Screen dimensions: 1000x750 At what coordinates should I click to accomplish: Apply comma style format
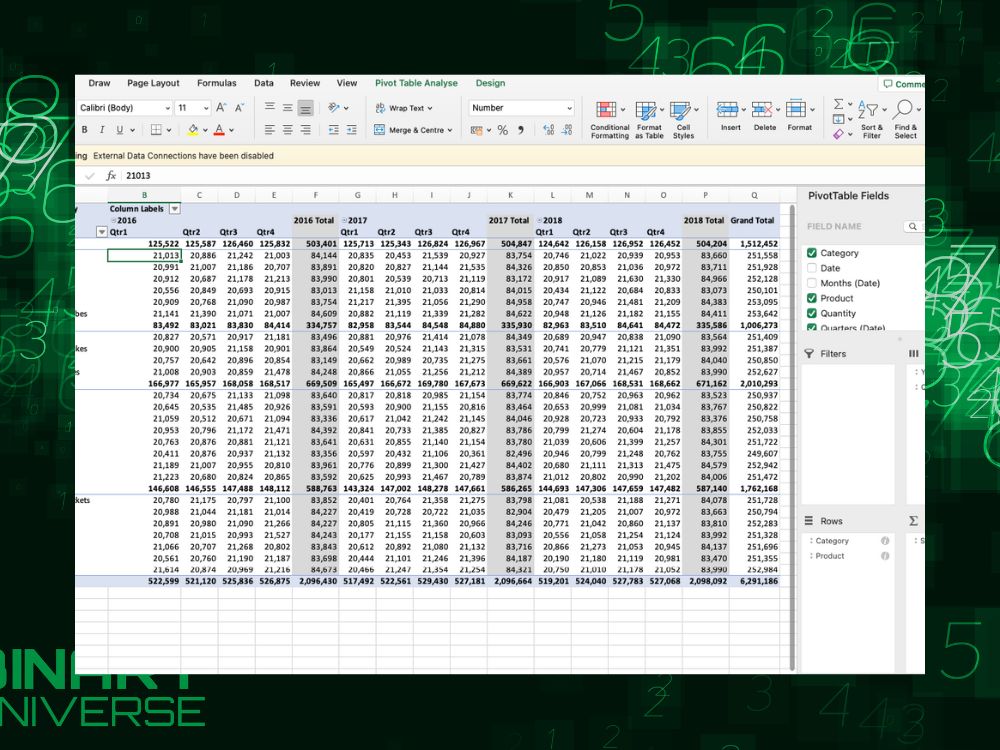coord(521,130)
